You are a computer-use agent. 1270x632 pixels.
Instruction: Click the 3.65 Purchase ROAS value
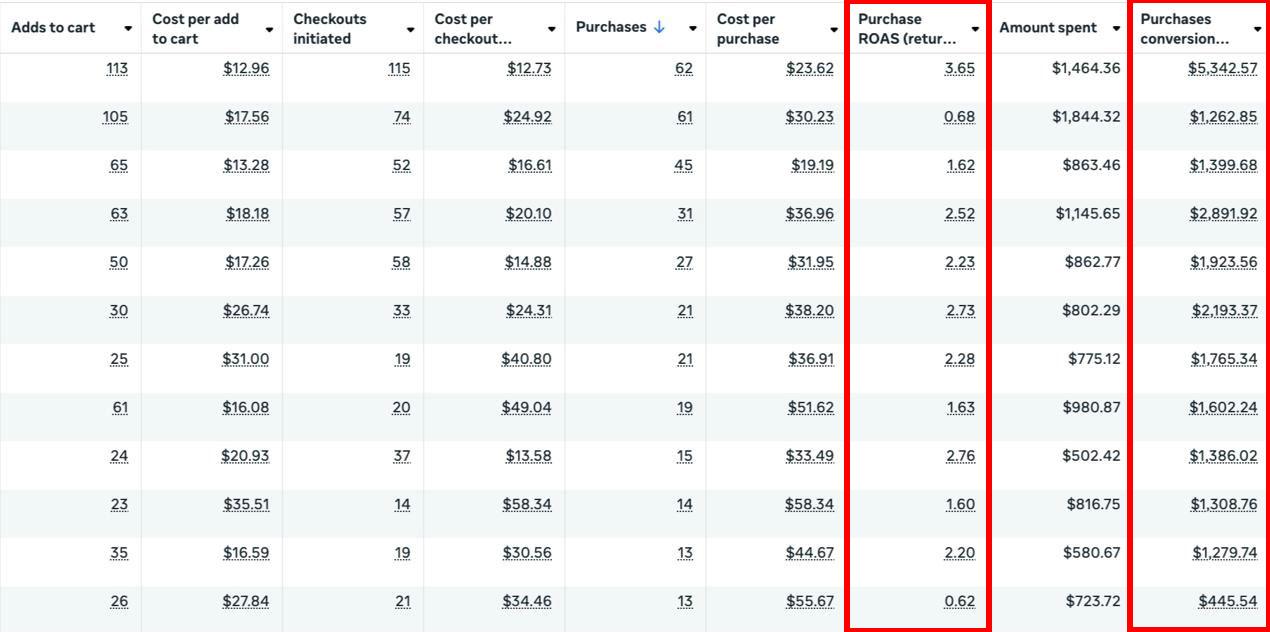tap(959, 68)
